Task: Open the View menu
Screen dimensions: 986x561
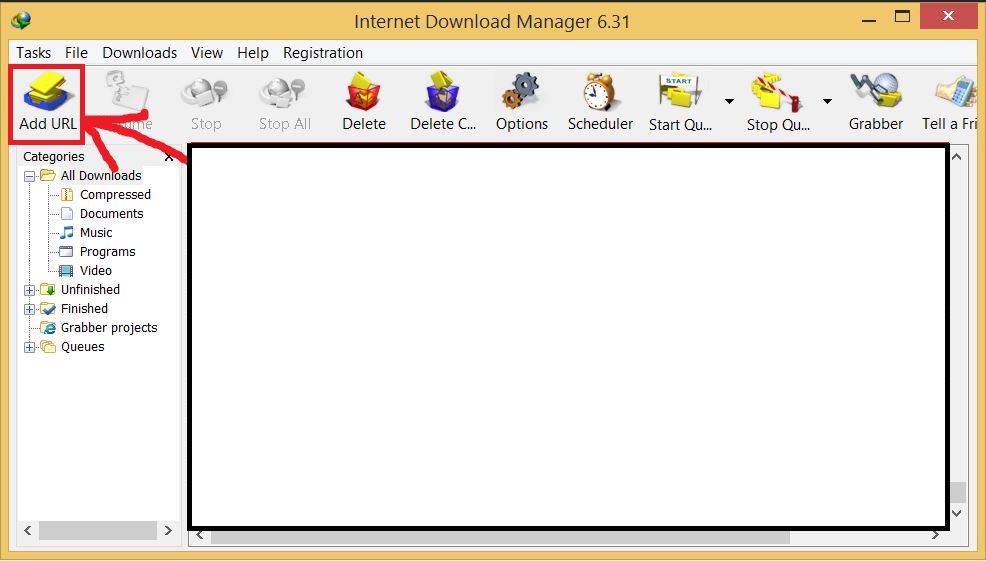Action: click(207, 53)
